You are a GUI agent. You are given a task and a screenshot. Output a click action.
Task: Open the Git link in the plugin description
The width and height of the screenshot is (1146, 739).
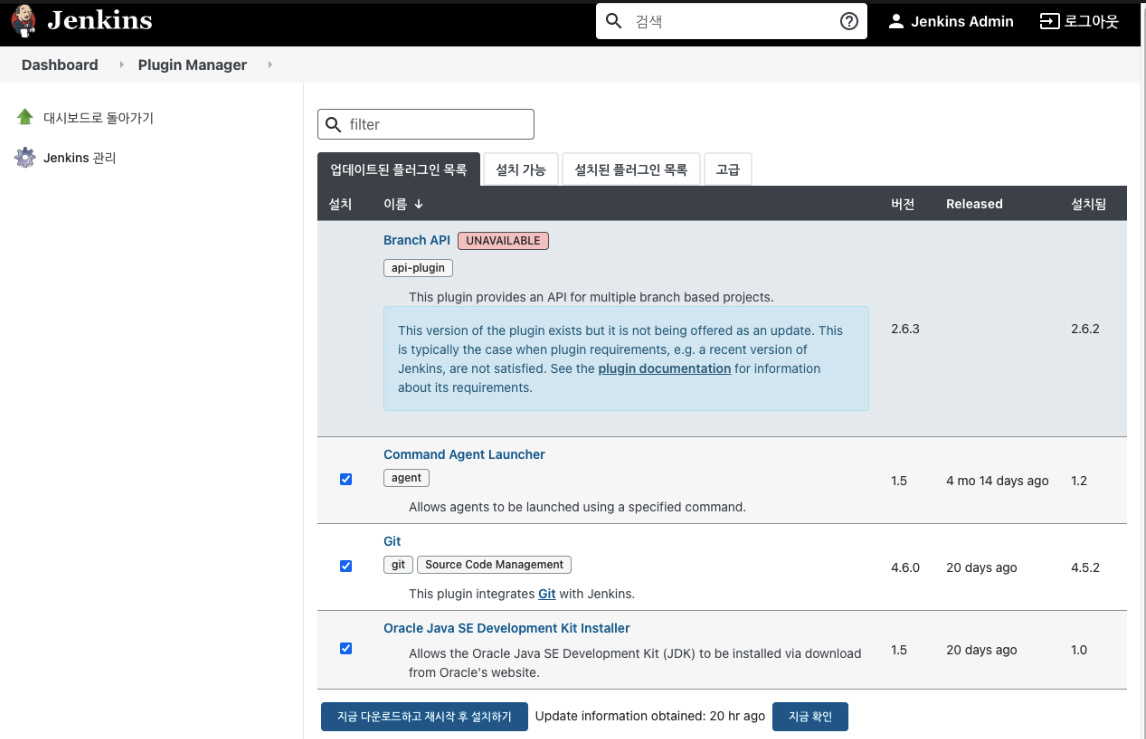547,594
